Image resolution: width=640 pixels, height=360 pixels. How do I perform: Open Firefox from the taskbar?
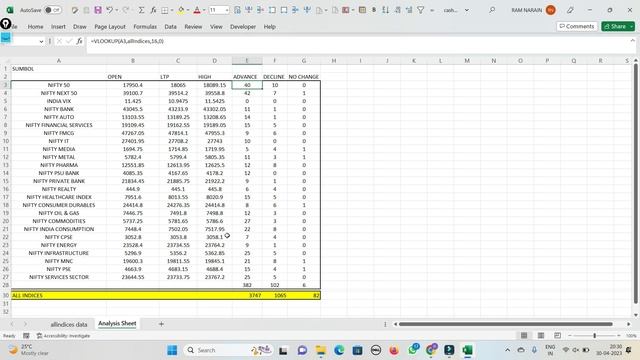(x=394, y=350)
